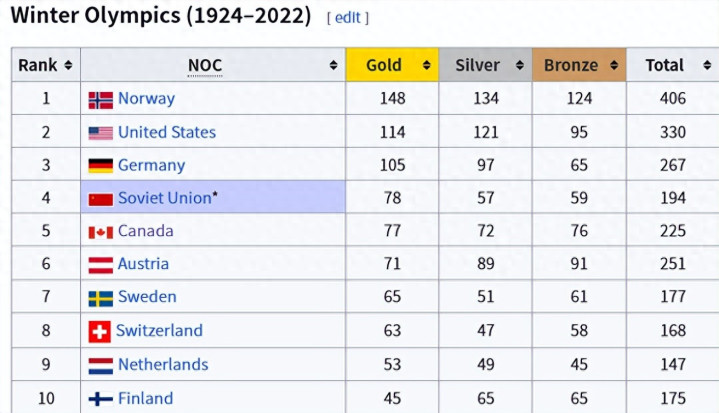Click the Sweden flag icon
The height and width of the screenshot is (413, 719).
click(100, 297)
